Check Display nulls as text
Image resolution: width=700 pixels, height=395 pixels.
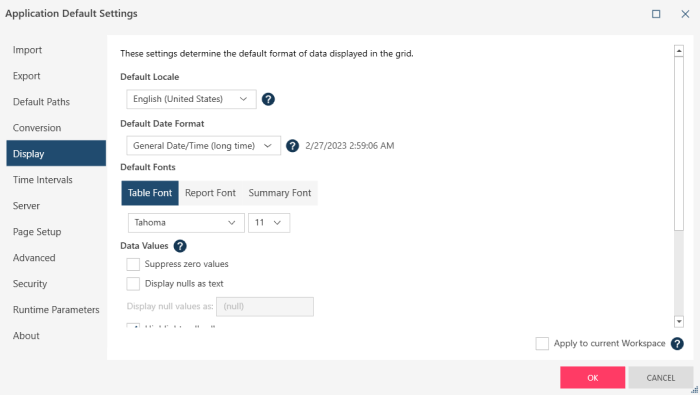coord(133,284)
